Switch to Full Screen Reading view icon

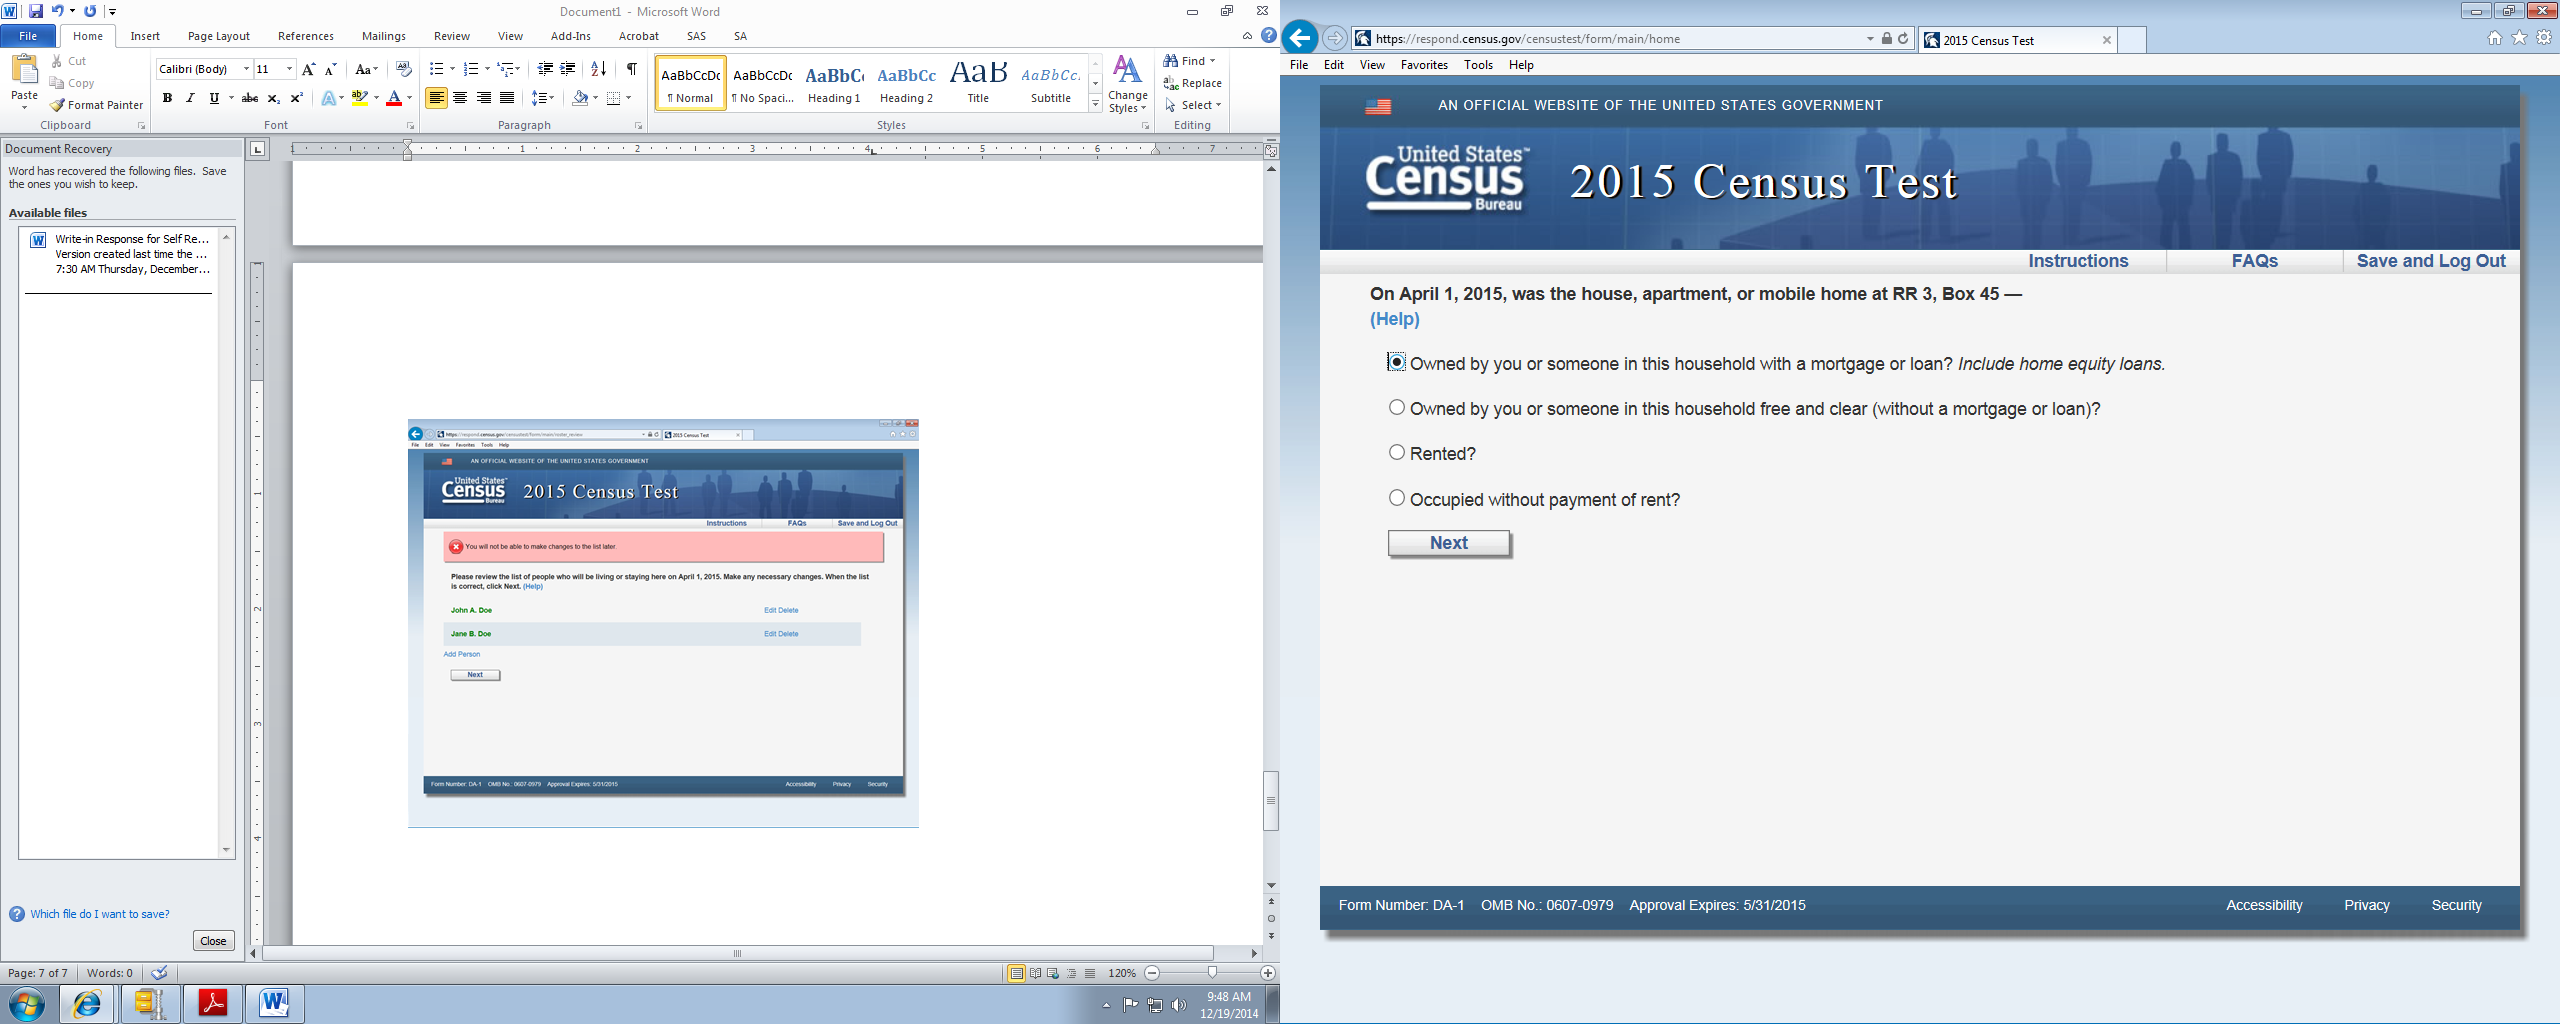[x=1035, y=973]
